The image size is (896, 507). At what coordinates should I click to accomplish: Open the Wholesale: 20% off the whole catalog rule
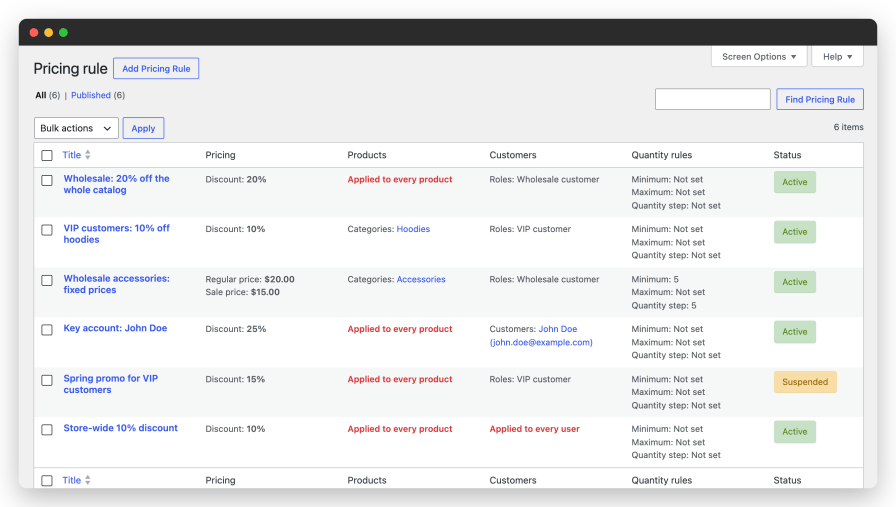tap(117, 184)
